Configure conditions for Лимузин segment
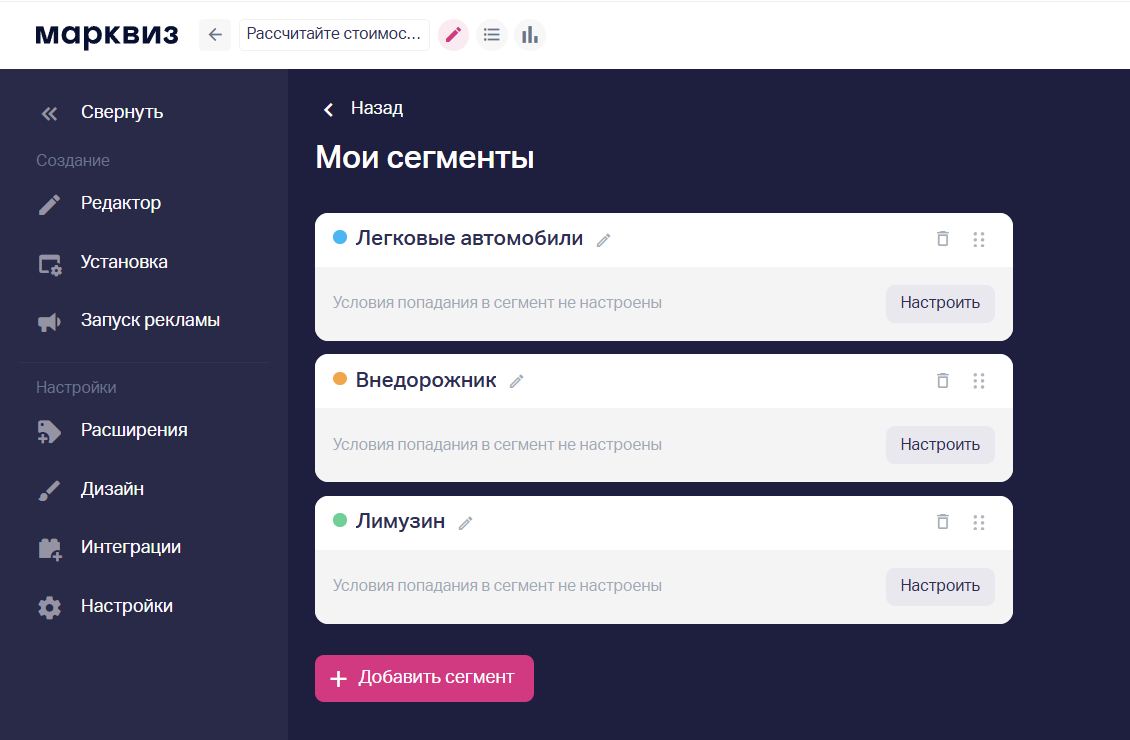Image resolution: width=1130 pixels, height=740 pixels. (940, 586)
